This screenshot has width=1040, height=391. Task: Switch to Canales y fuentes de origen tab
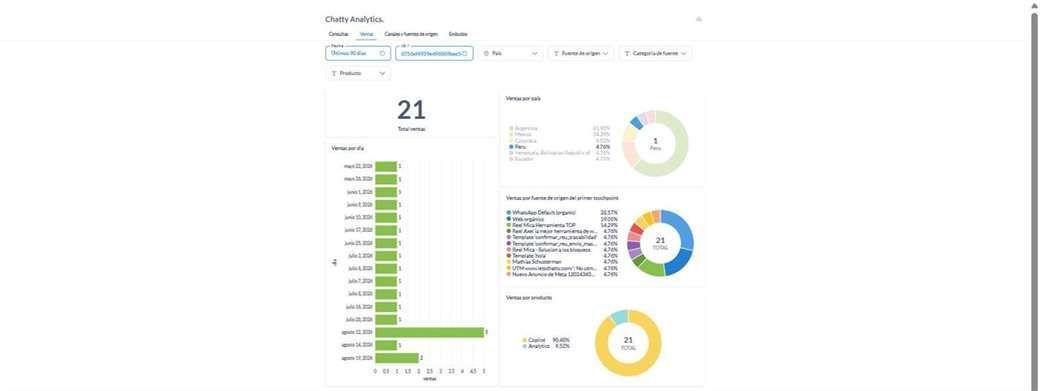pos(411,34)
